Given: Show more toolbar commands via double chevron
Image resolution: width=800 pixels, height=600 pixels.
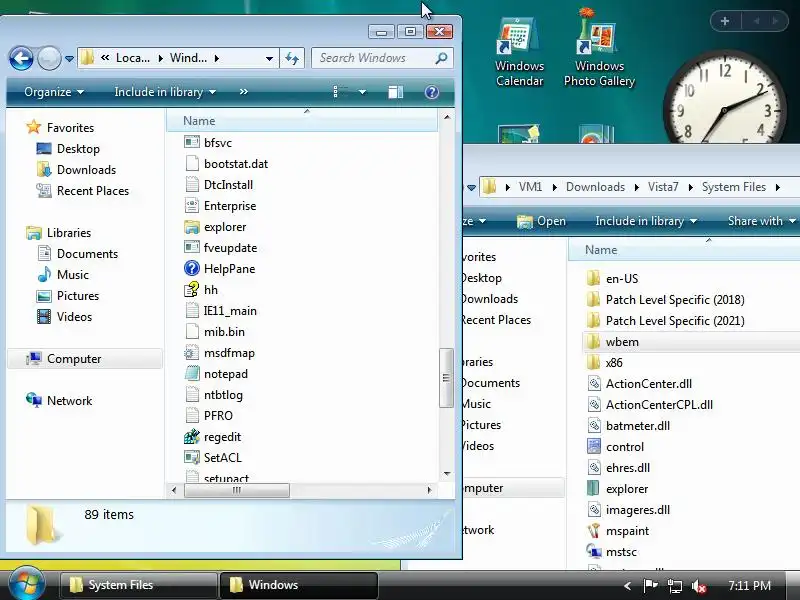Looking at the screenshot, I should (243, 92).
